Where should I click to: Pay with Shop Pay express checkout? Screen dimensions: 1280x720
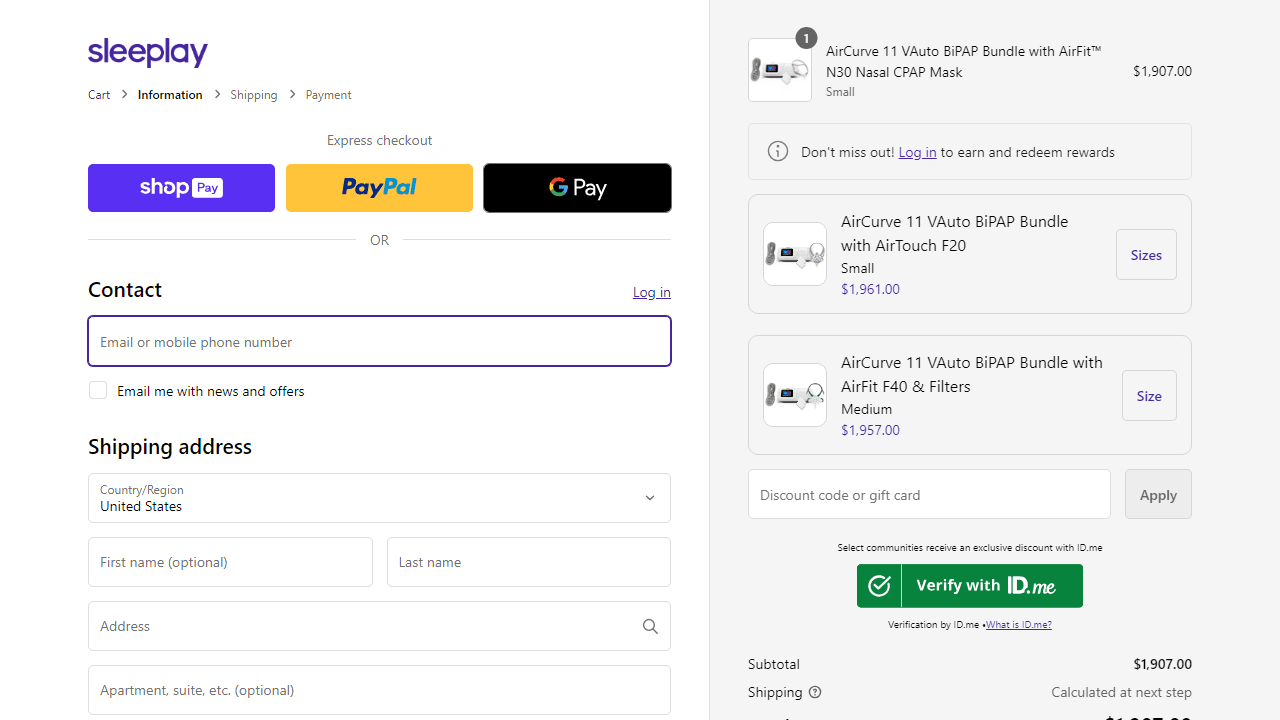(x=181, y=188)
